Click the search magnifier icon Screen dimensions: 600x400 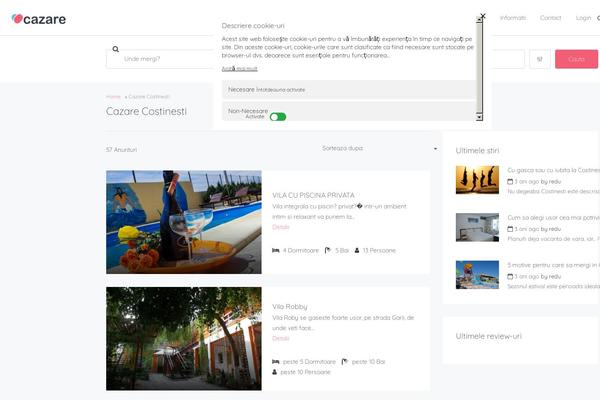click(116, 49)
